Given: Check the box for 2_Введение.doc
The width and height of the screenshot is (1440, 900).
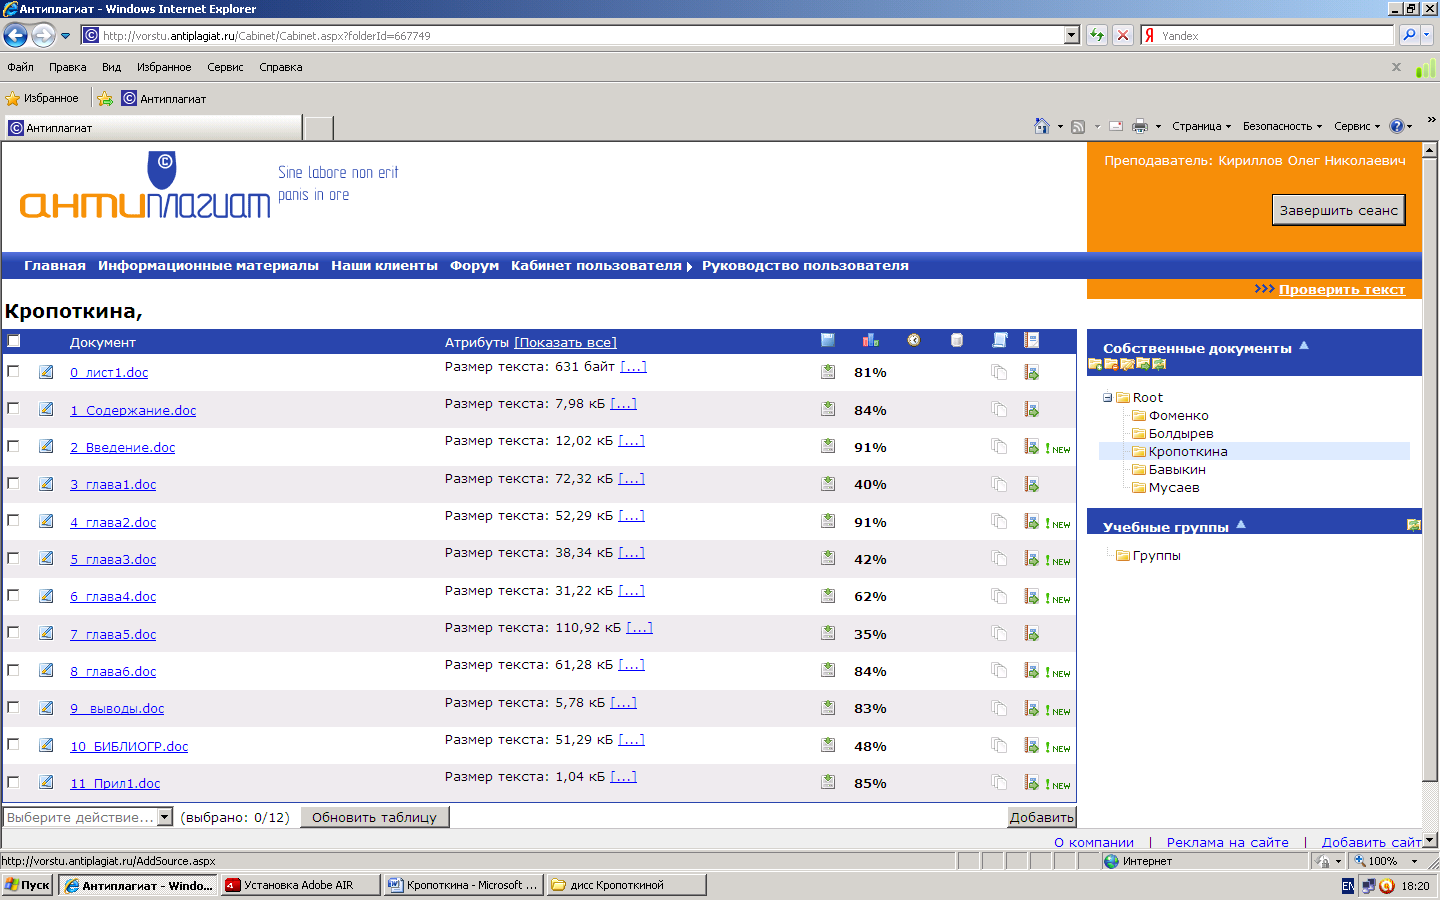Looking at the screenshot, I should point(14,446).
